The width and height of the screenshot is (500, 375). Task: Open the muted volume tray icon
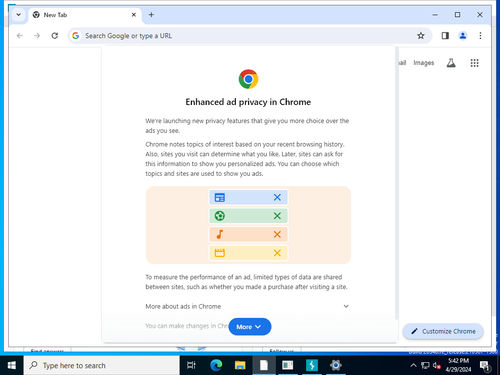click(x=437, y=366)
